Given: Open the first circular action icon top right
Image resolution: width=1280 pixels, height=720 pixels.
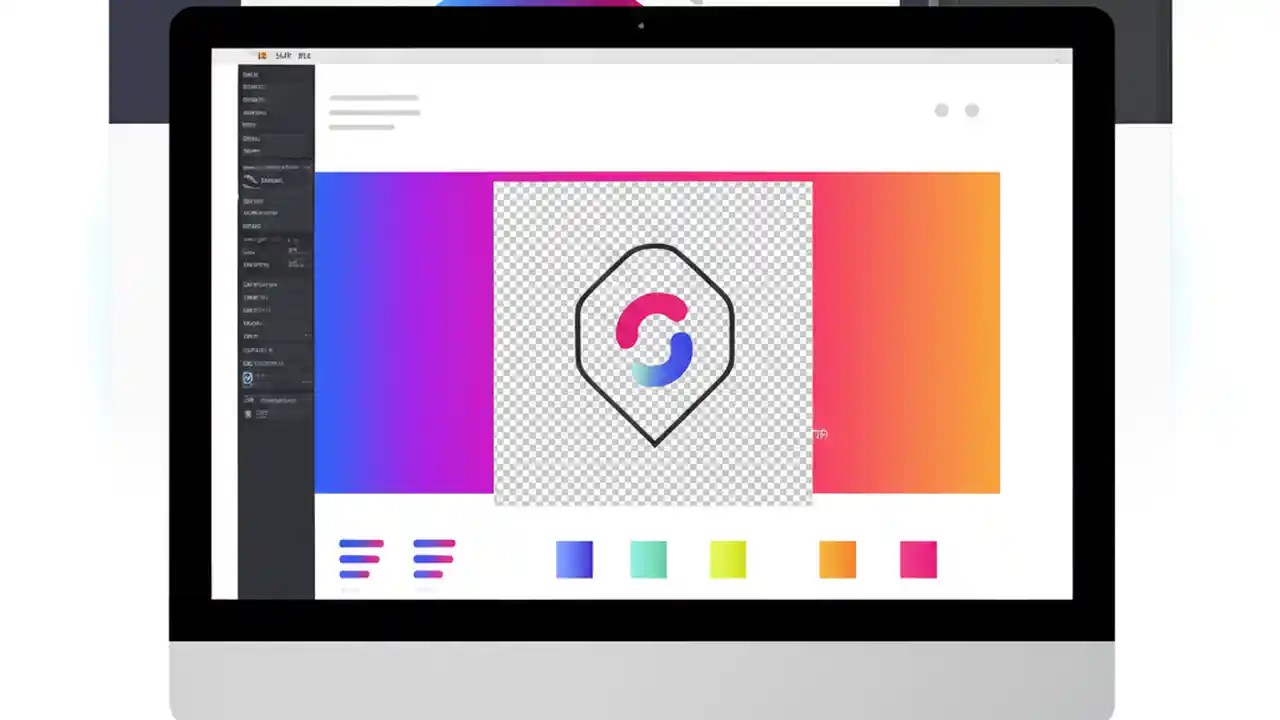Looking at the screenshot, I should 941,110.
